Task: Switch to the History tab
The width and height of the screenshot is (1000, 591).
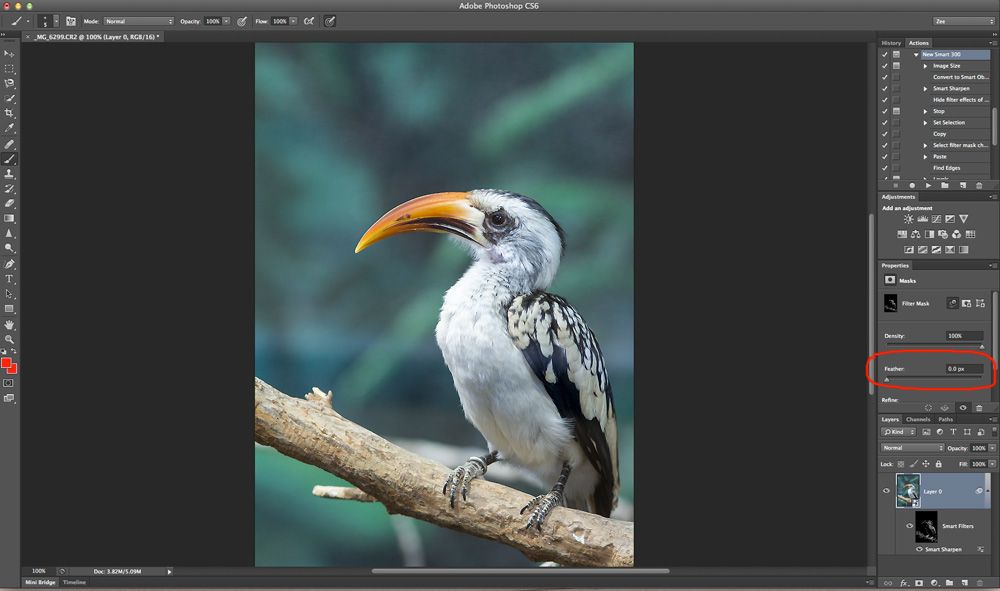Action: [x=891, y=43]
